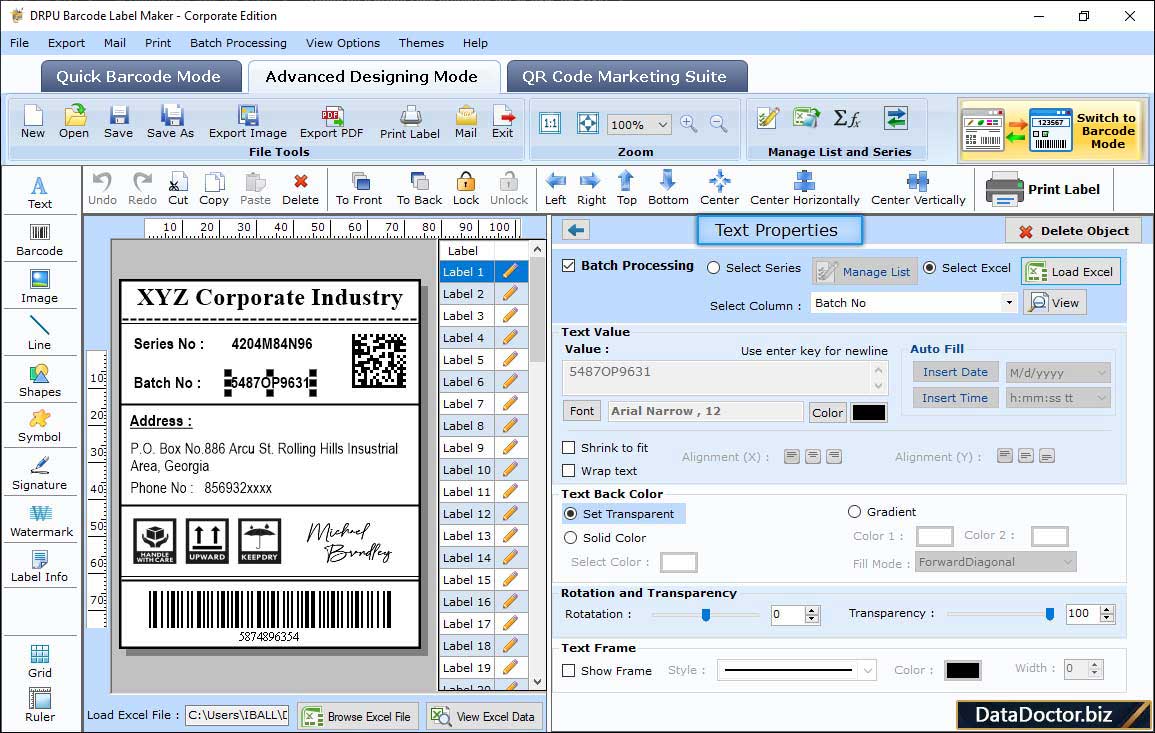The height and width of the screenshot is (733, 1155).
Task: Enable Wrap text
Action: pyautogui.click(x=569, y=471)
